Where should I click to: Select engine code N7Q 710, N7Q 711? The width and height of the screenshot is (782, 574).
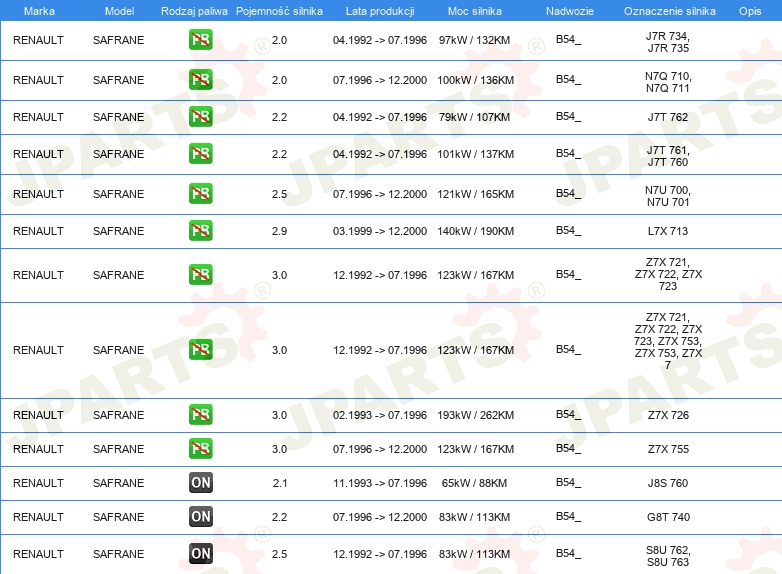point(668,82)
